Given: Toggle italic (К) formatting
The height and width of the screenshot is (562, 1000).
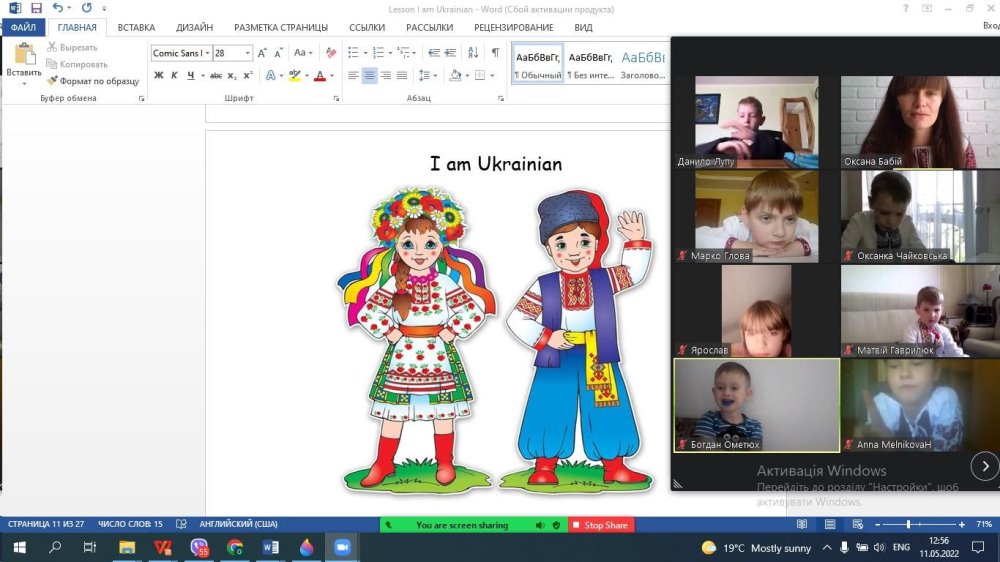Looking at the screenshot, I should pos(174,75).
